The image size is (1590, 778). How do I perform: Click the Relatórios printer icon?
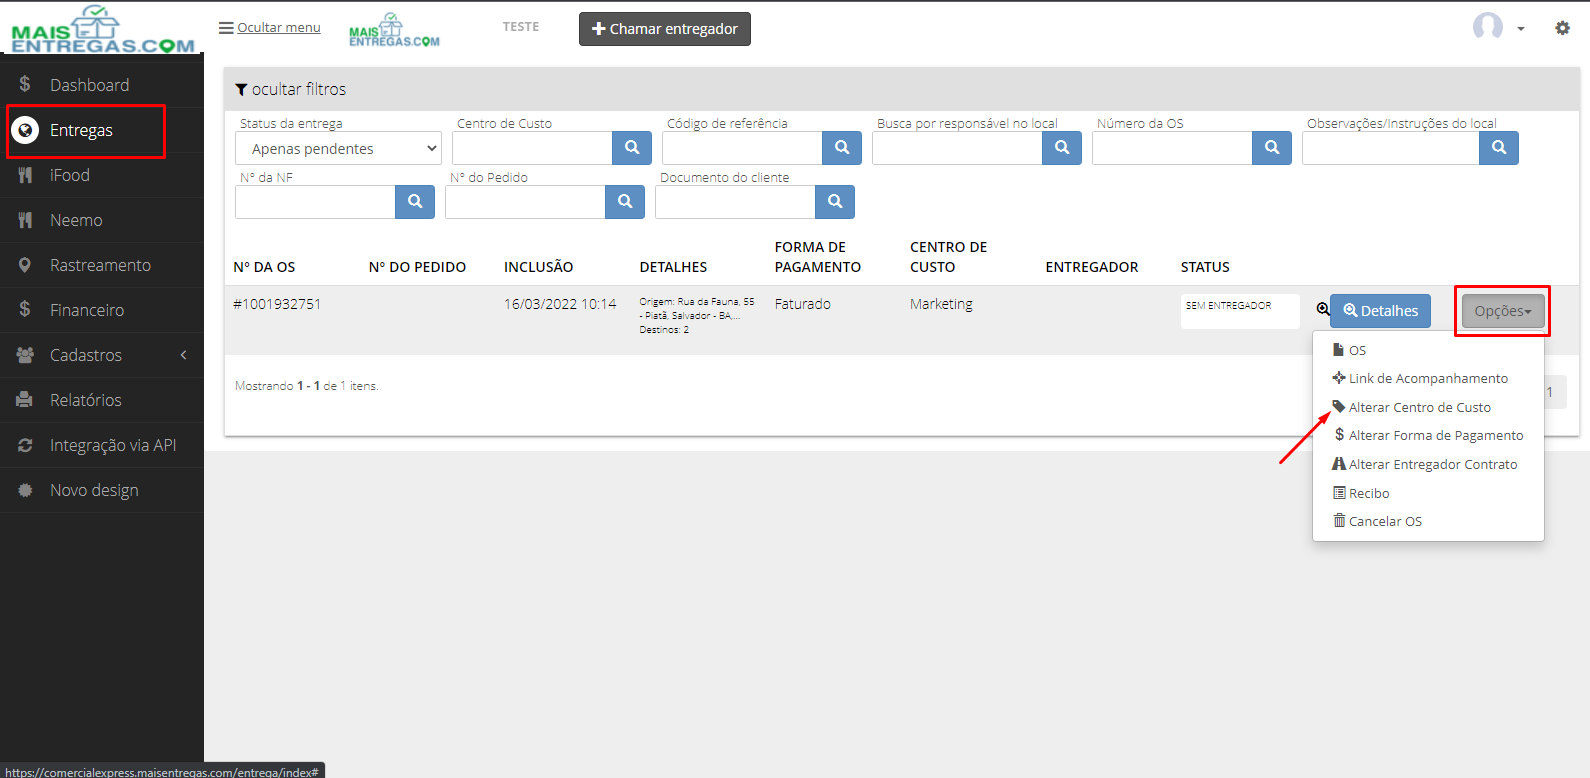point(25,400)
